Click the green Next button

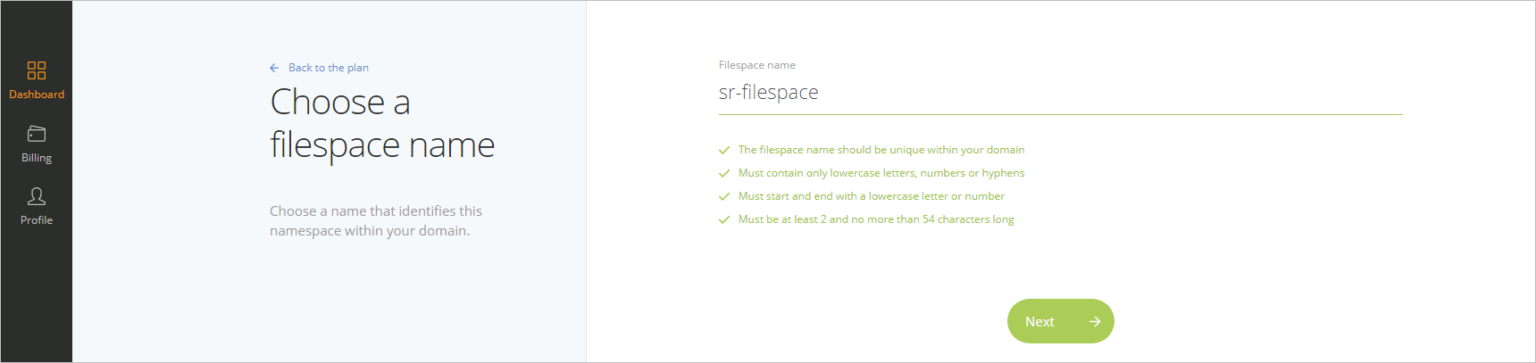pos(1060,321)
